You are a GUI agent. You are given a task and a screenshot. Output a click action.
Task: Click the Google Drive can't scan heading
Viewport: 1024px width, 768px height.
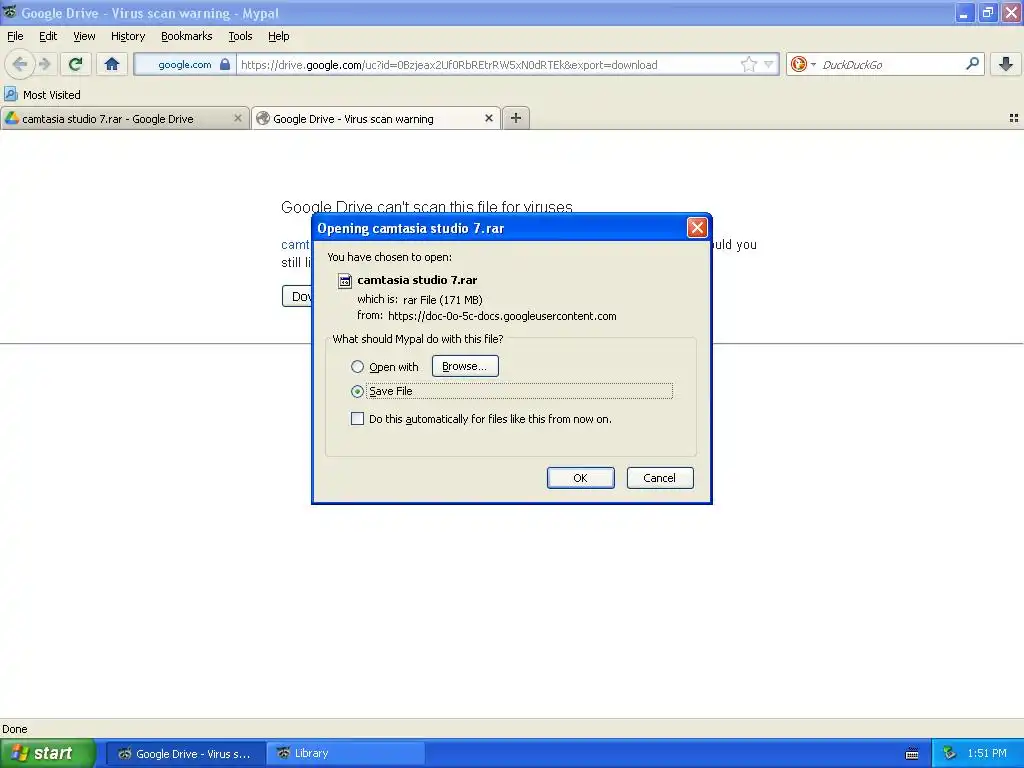[426, 207]
